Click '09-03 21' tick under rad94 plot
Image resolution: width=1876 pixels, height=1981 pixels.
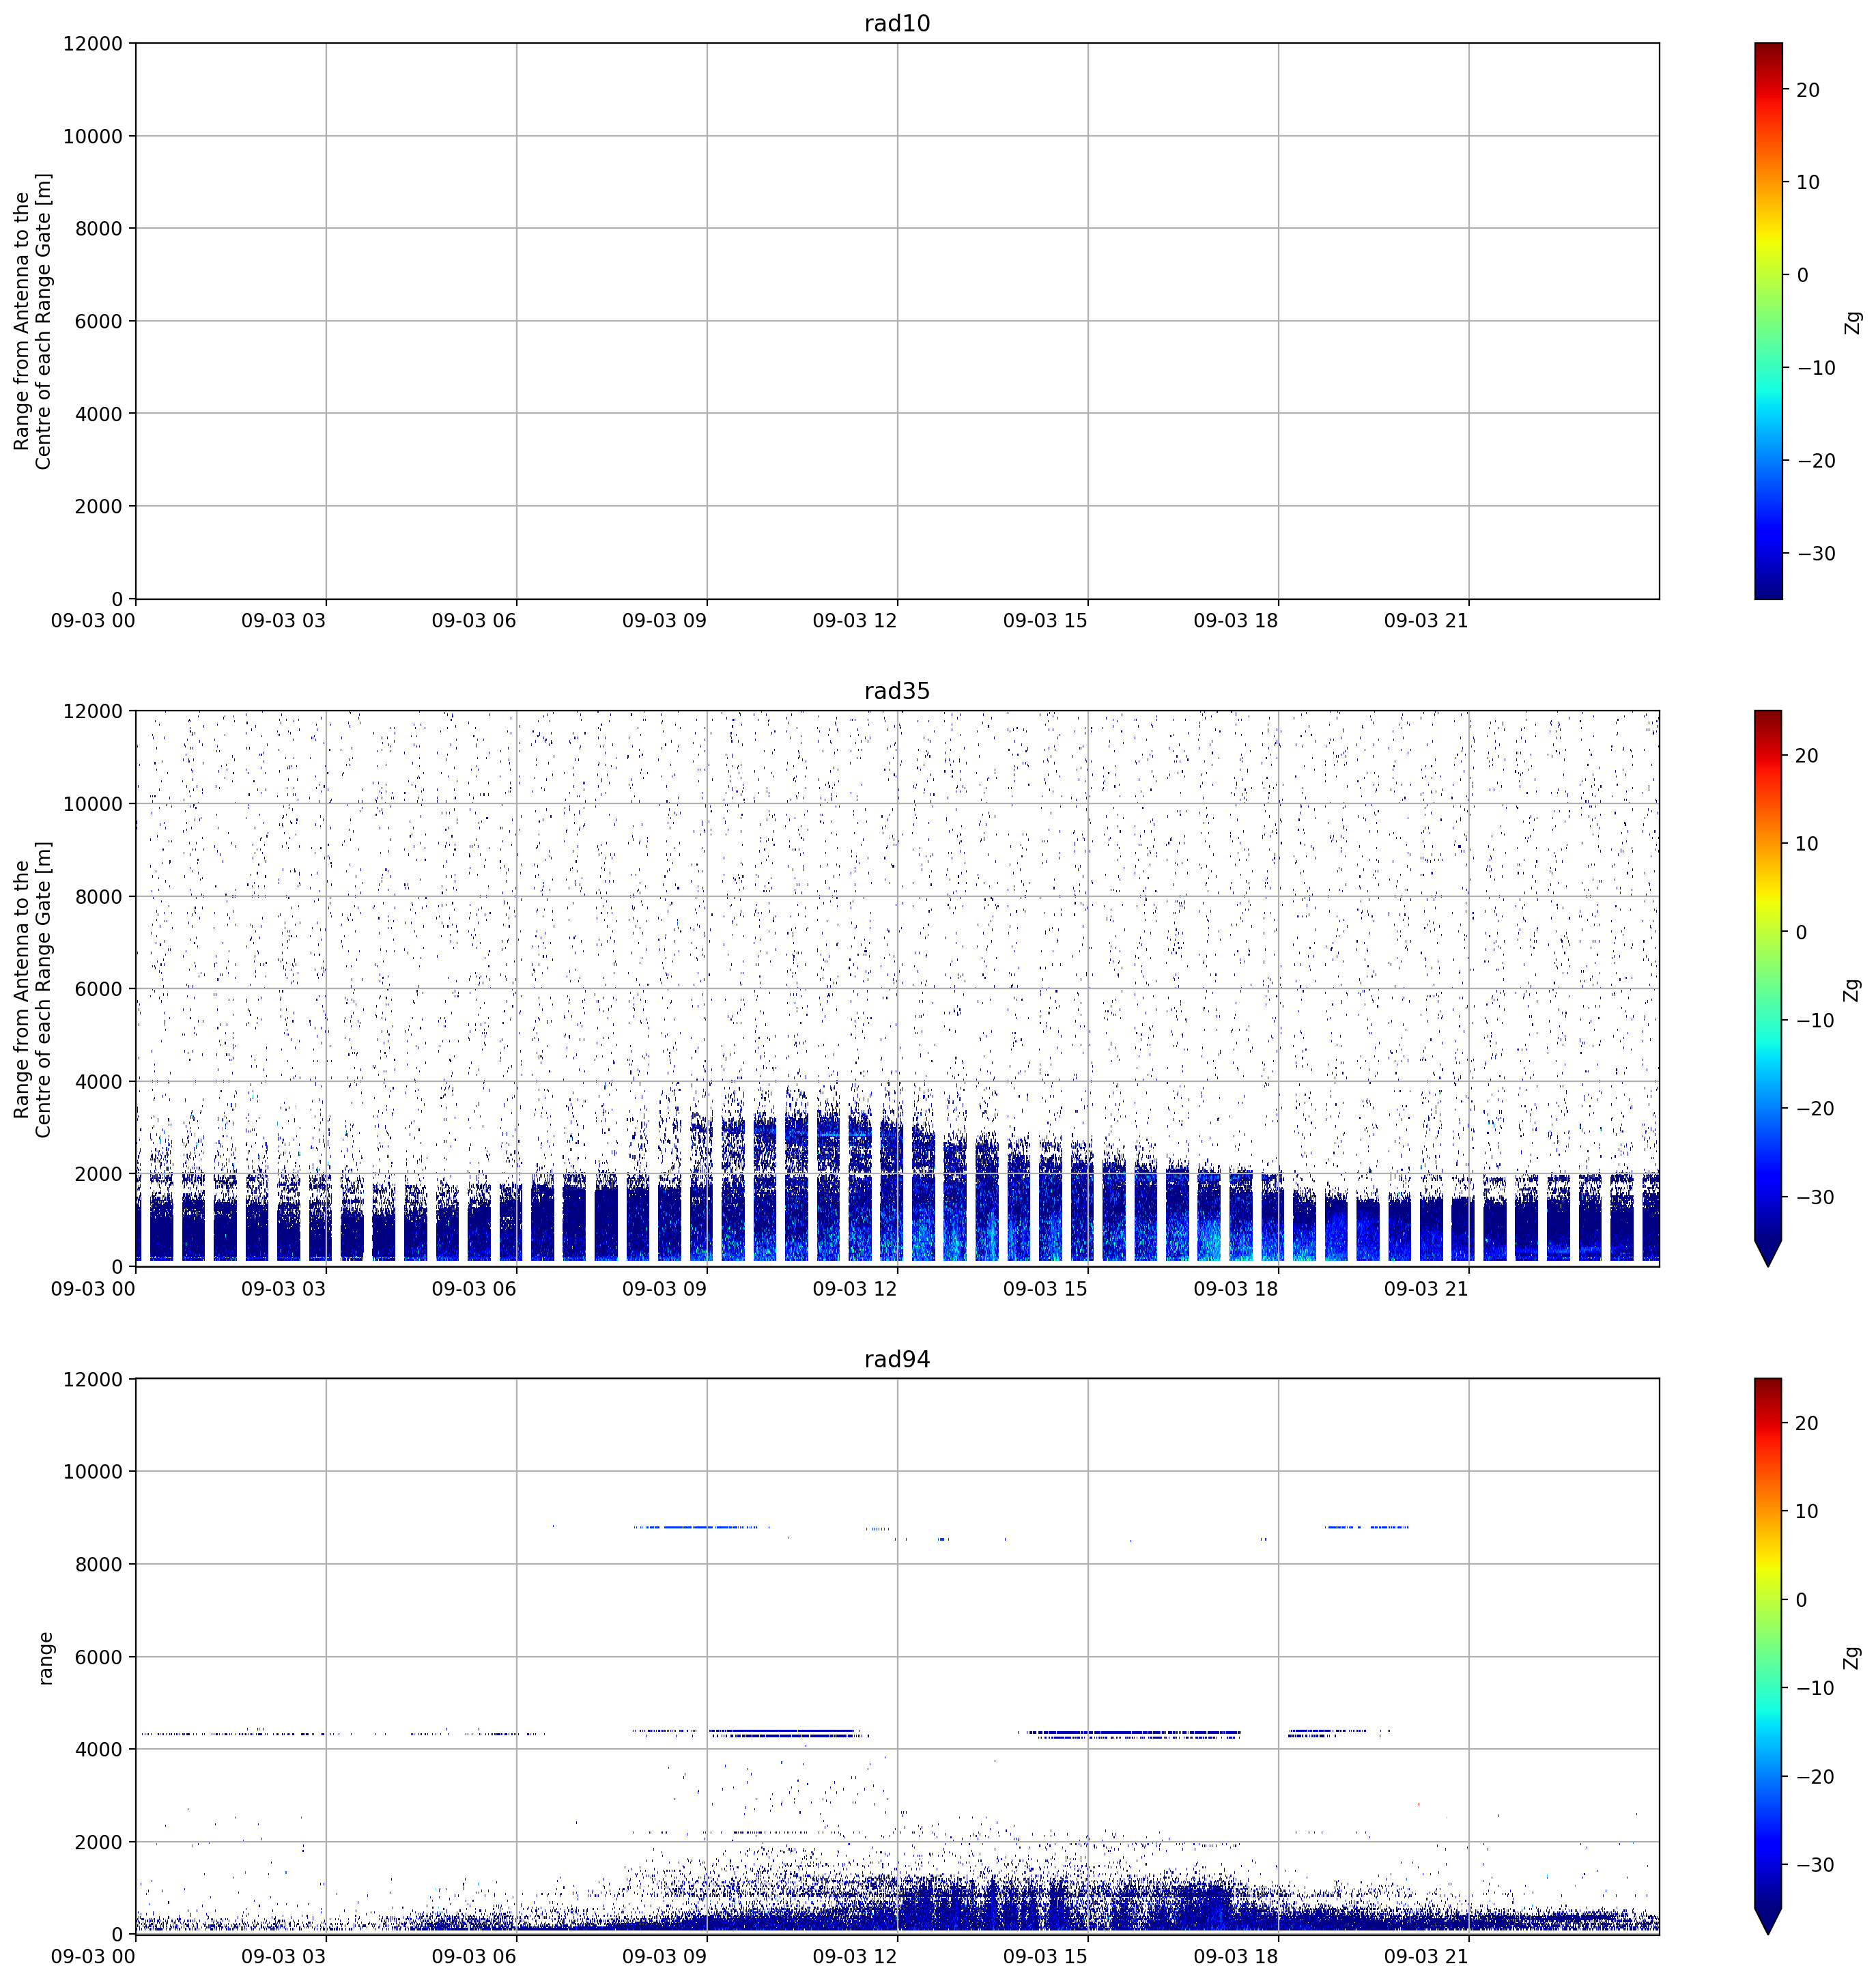(1426, 1957)
